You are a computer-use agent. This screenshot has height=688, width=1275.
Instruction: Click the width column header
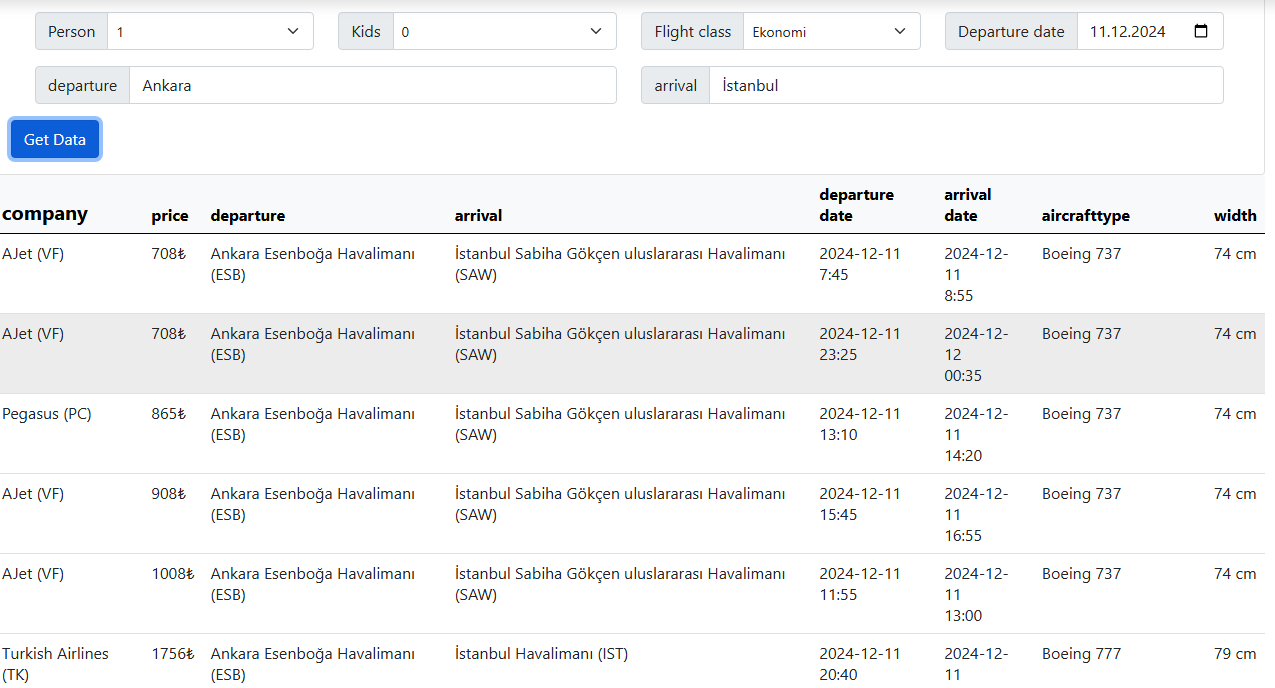pyautogui.click(x=1235, y=216)
